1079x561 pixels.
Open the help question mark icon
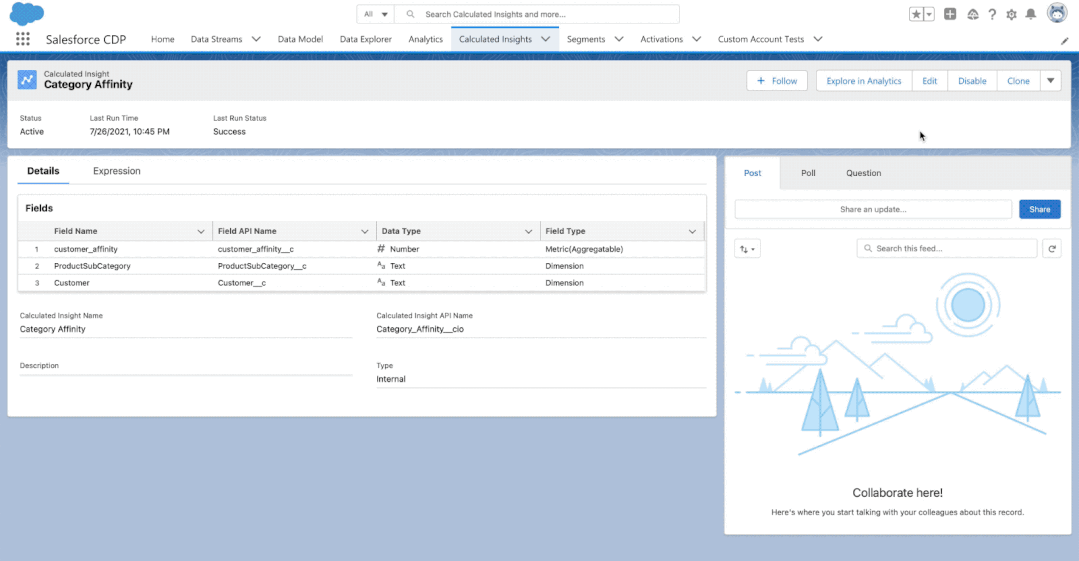pyautogui.click(x=991, y=14)
